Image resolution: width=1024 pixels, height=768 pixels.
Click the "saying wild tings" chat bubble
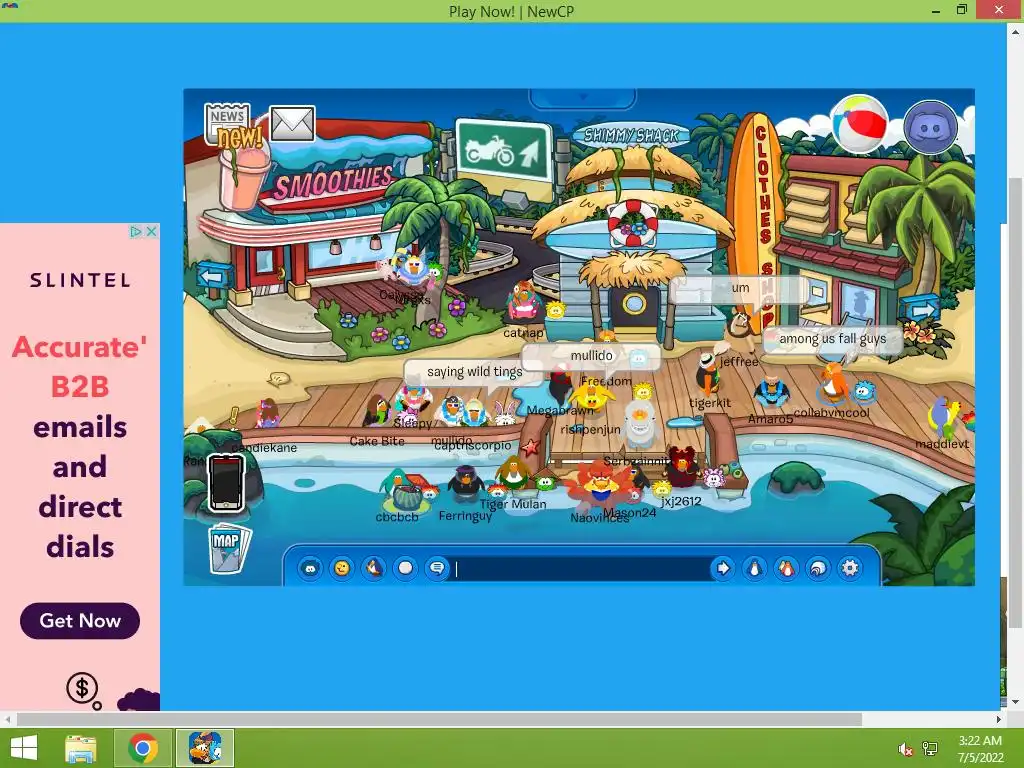tap(475, 372)
